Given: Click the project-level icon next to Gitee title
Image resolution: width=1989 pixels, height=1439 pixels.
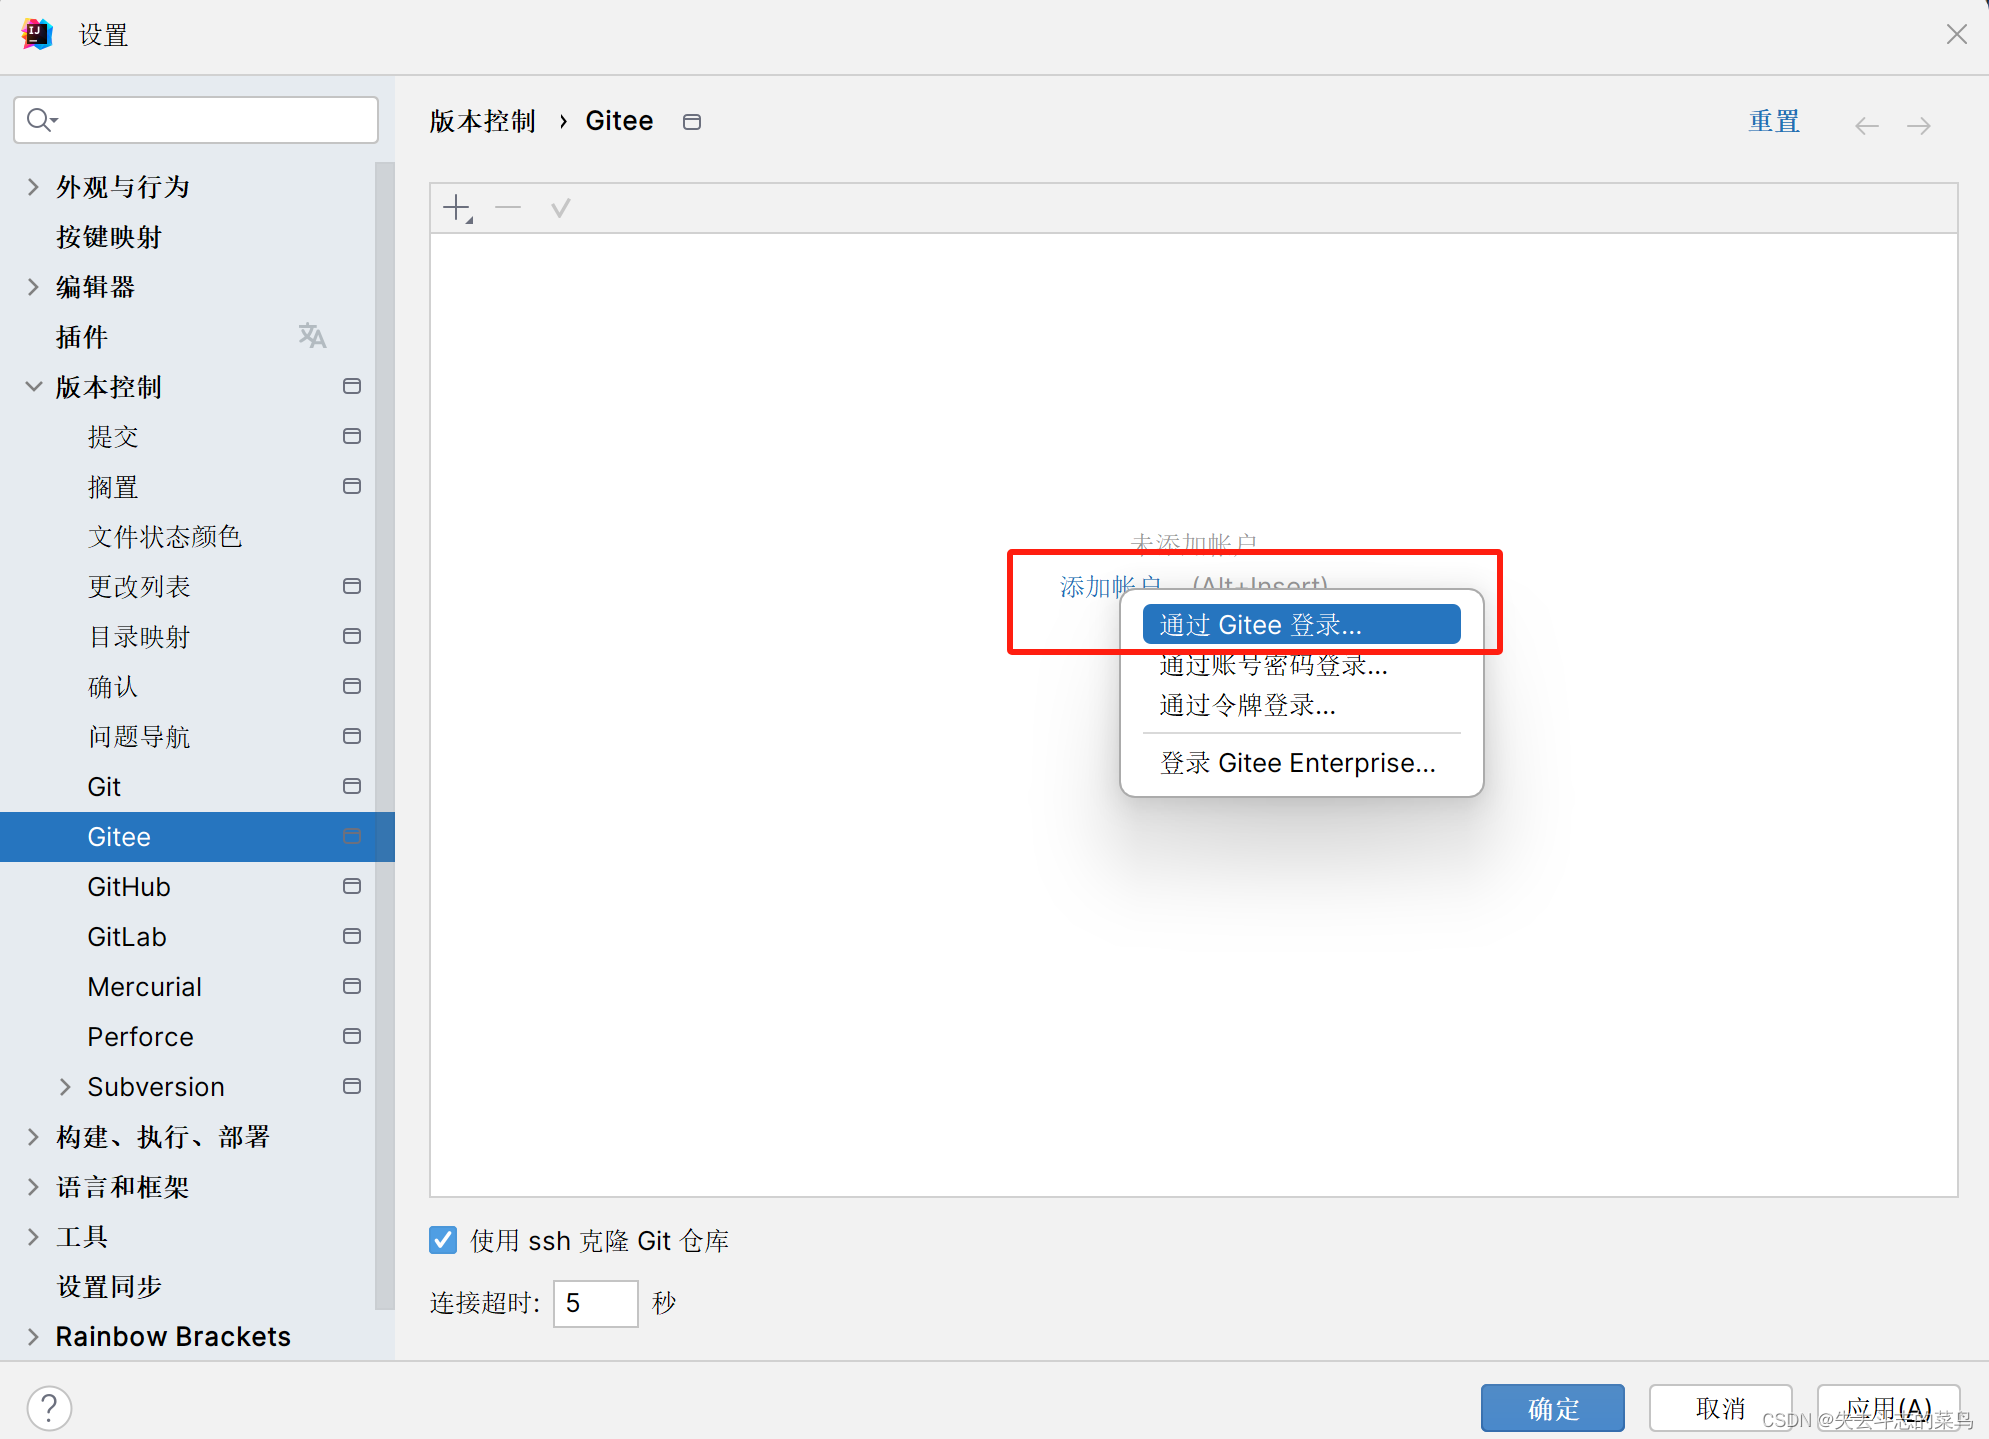Looking at the screenshot, I should point(692,122).
